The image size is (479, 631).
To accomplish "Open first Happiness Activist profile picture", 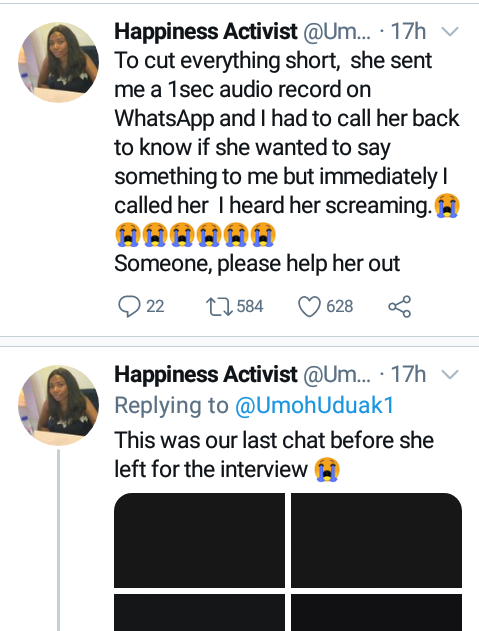I will pos(58,62).
